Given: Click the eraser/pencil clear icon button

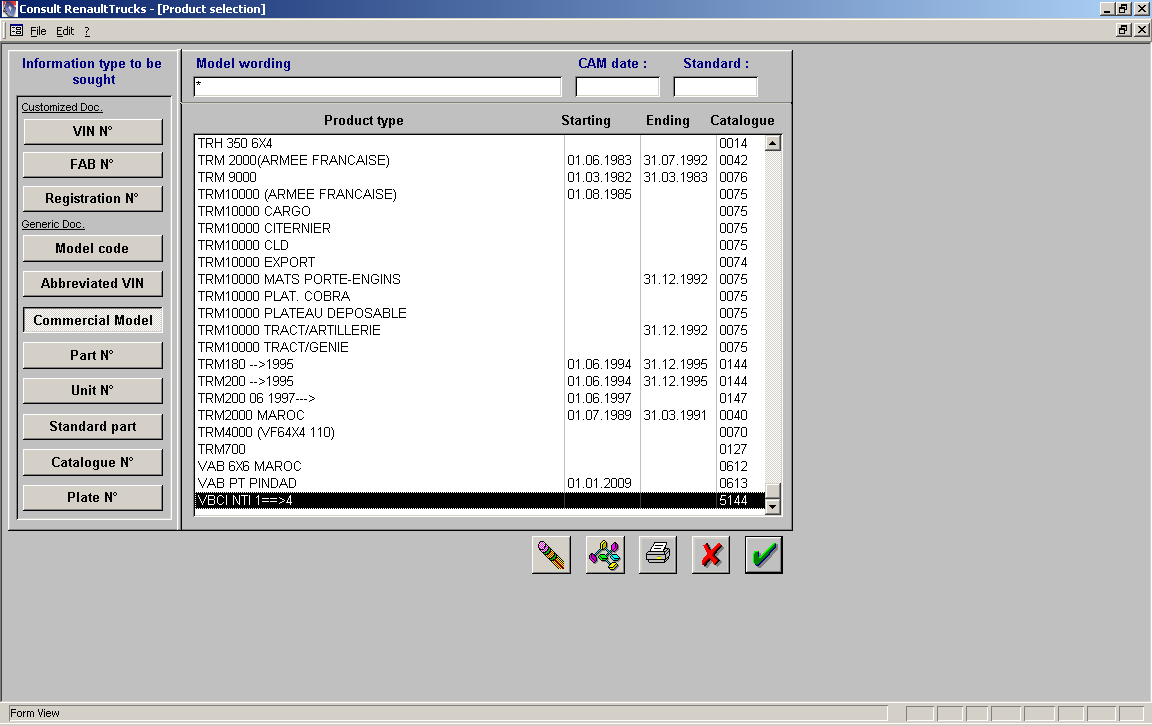Looking at the screenshot, I should tap(551, 555).
